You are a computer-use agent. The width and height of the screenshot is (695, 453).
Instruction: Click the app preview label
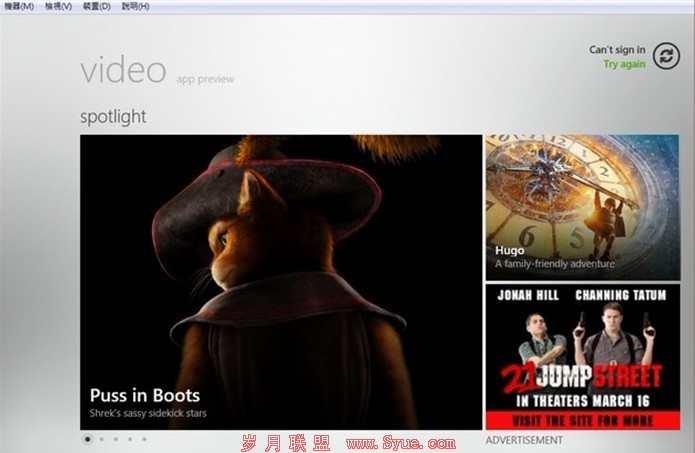[x=205, y=79]
